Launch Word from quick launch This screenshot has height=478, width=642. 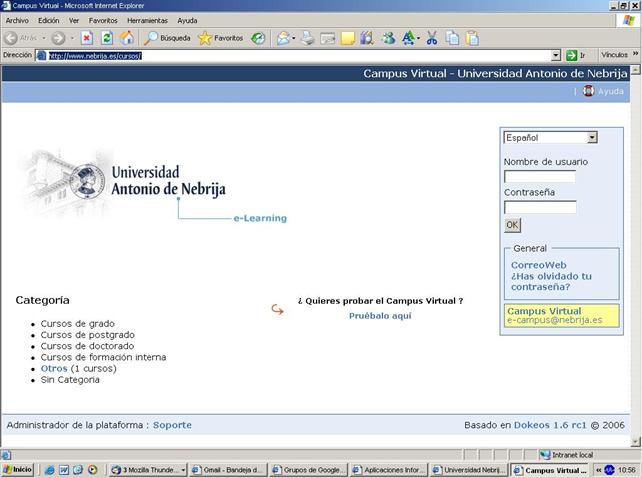64,470
